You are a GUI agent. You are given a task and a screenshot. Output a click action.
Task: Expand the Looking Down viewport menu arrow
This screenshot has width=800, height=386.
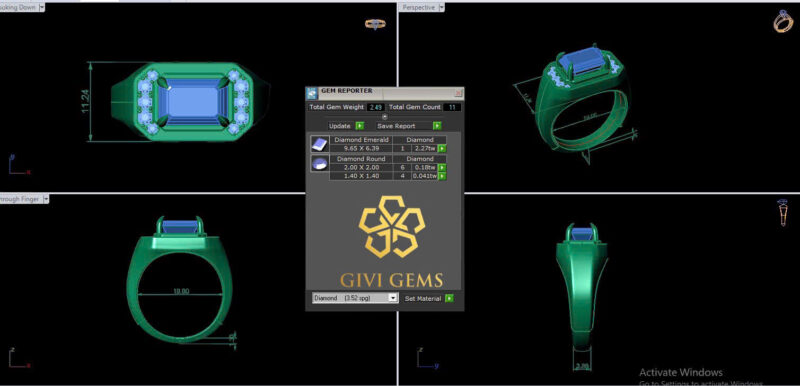42,7
